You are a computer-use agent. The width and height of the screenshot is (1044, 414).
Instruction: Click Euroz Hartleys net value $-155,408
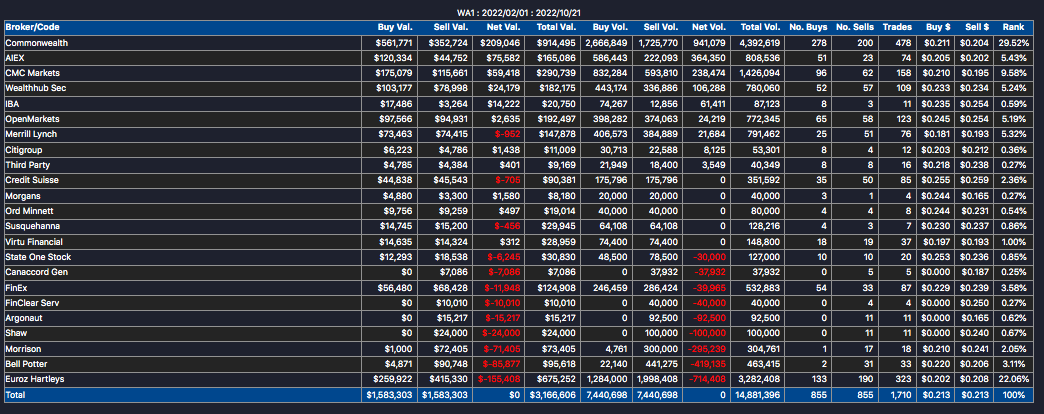point(499,379)
